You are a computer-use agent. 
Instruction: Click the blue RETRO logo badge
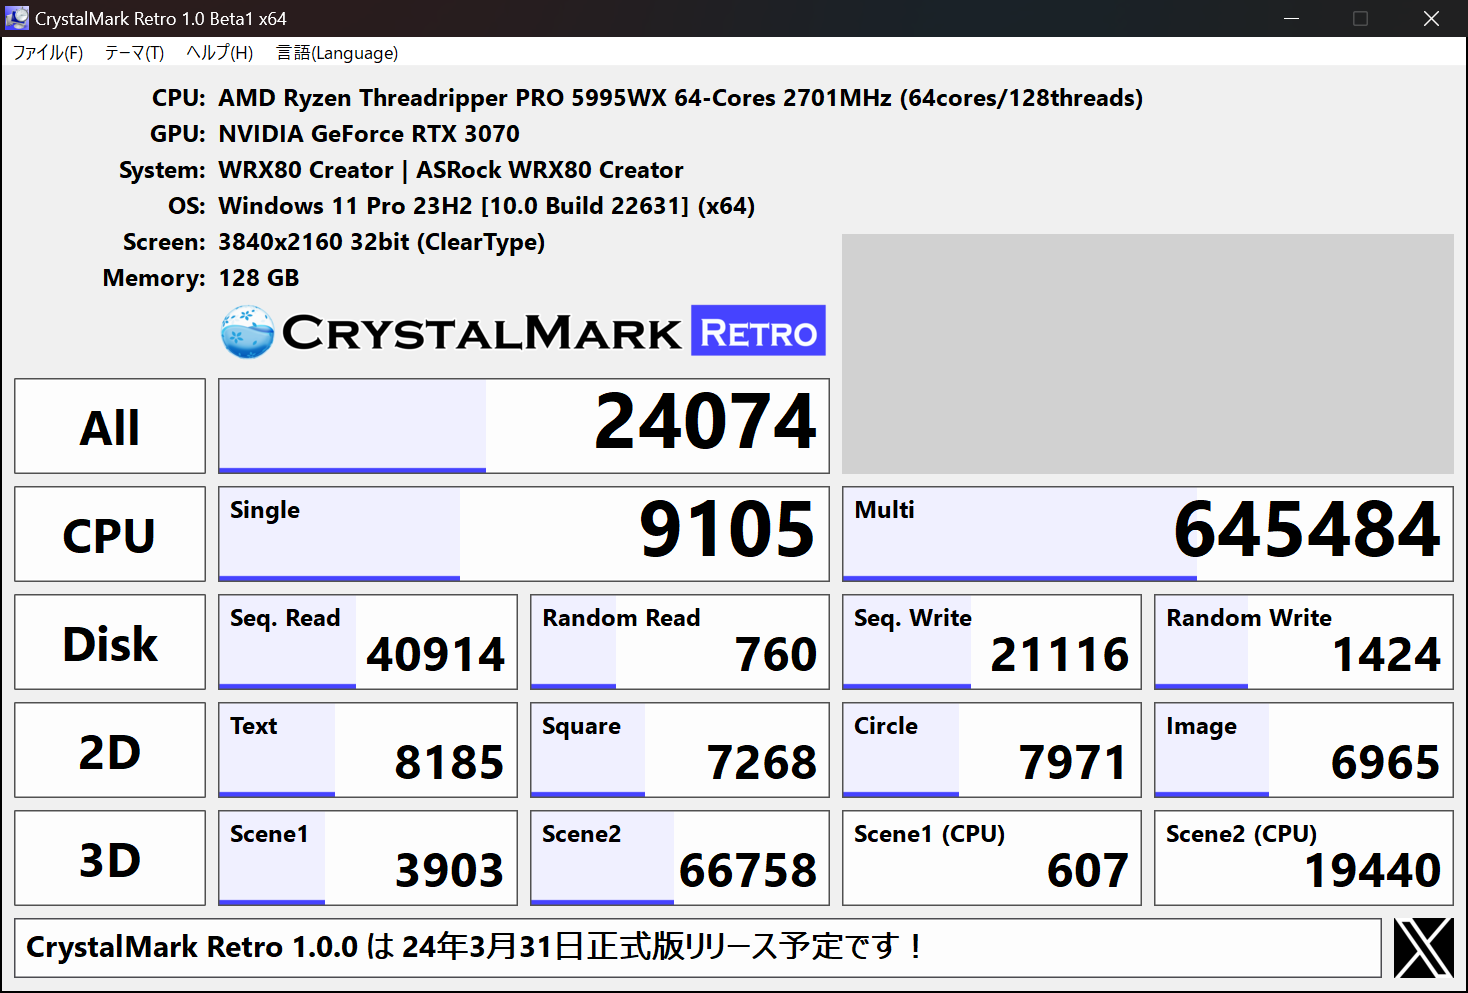[x=758, y=331]
